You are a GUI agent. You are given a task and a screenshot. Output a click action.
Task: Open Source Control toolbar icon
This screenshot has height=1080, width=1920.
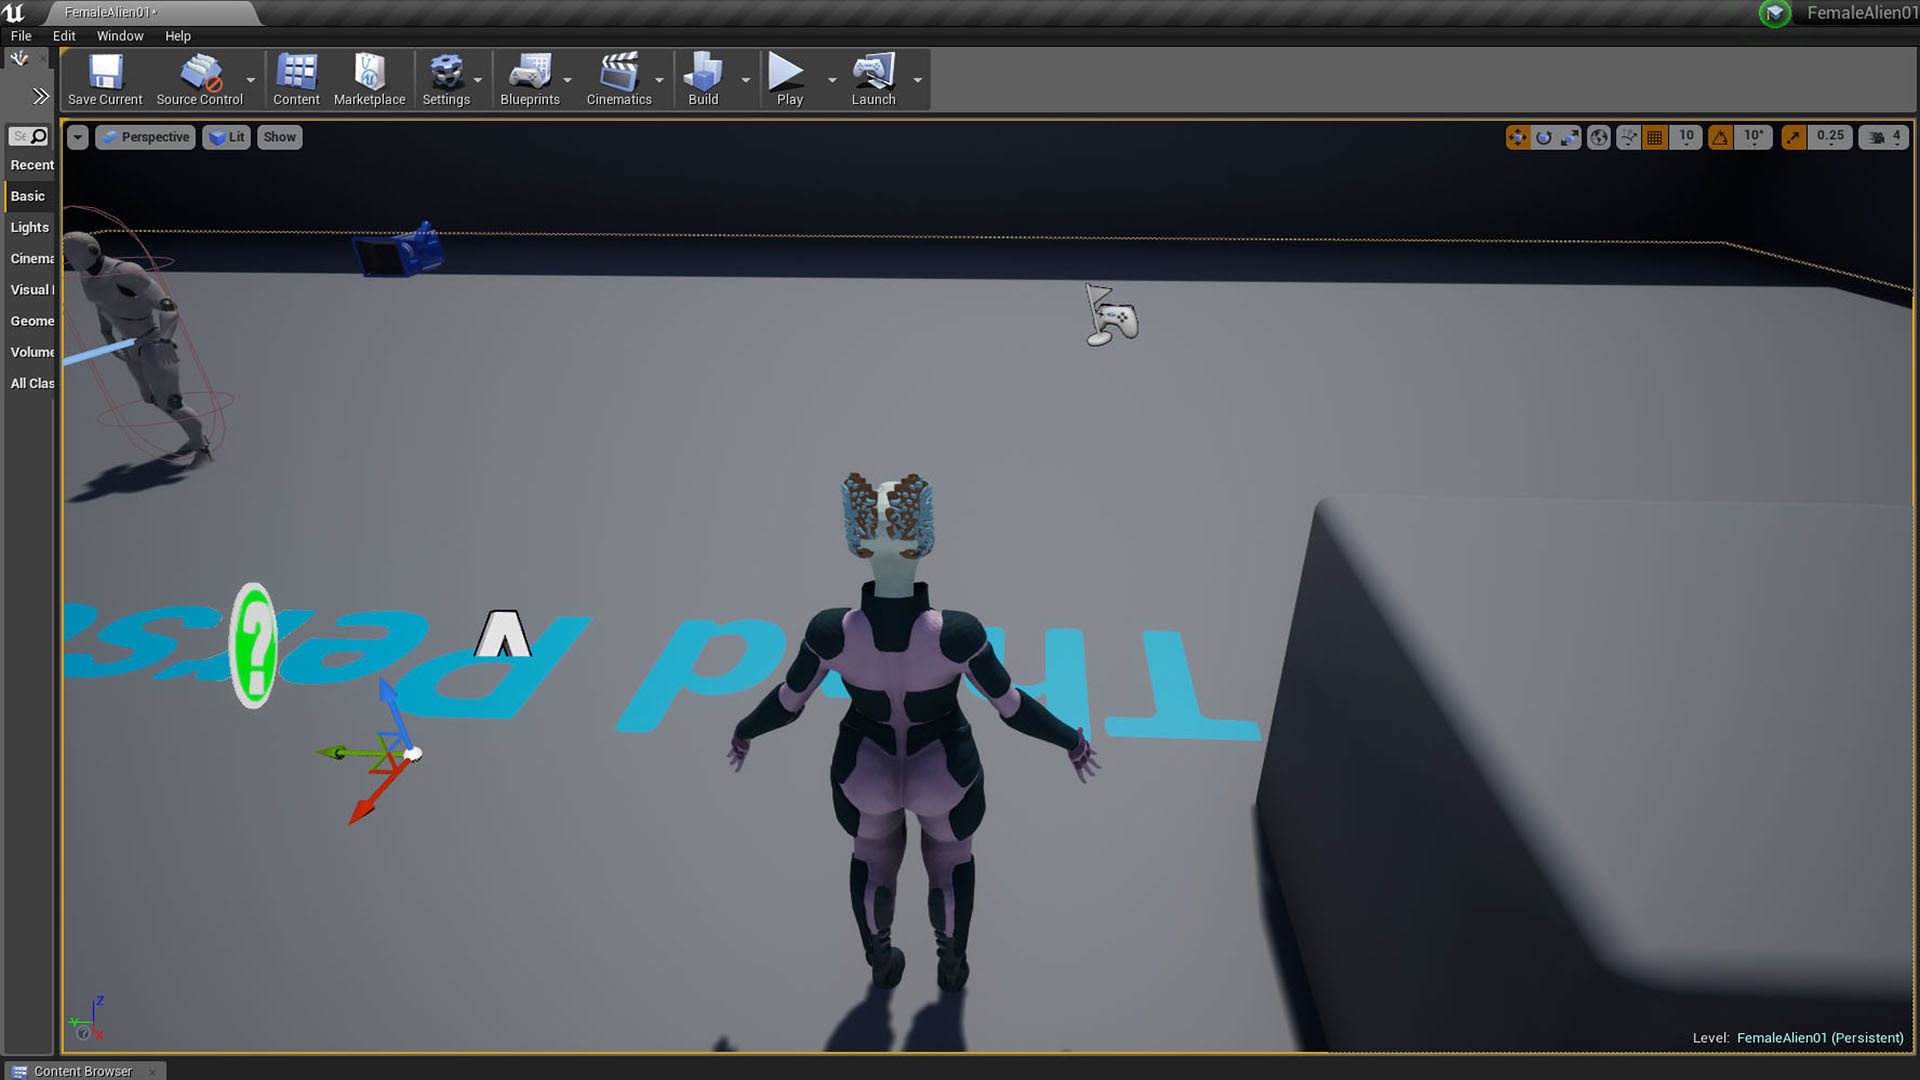[200, 72]
